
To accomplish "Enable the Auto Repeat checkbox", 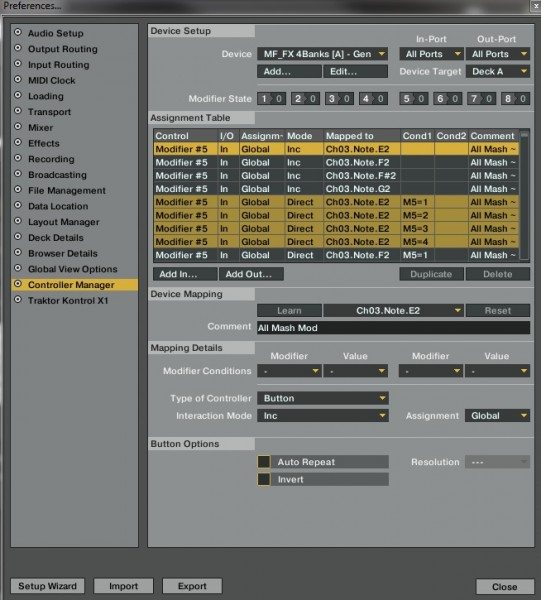I will click(x=264, y=462).
